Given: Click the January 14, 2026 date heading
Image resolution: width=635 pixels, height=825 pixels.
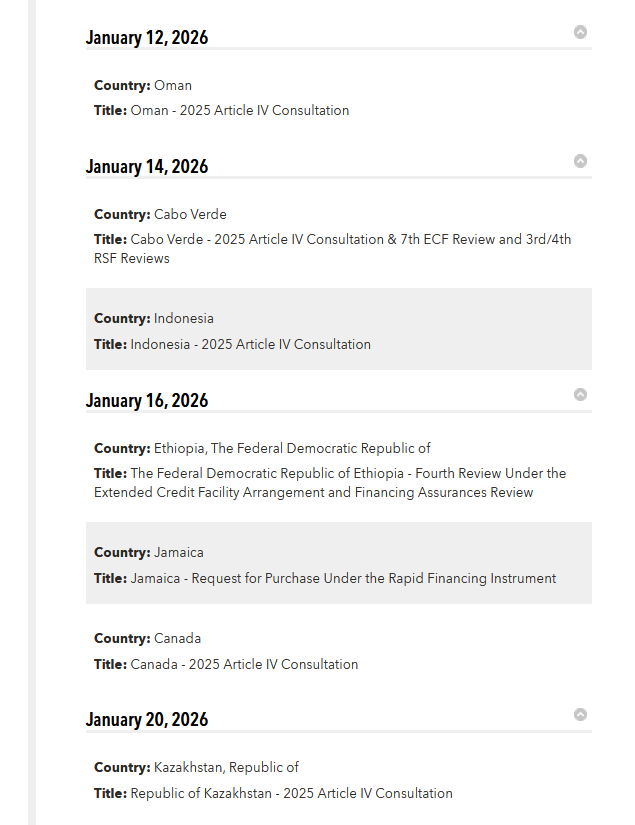Looking at the screenshot, I should pos(147,167).
